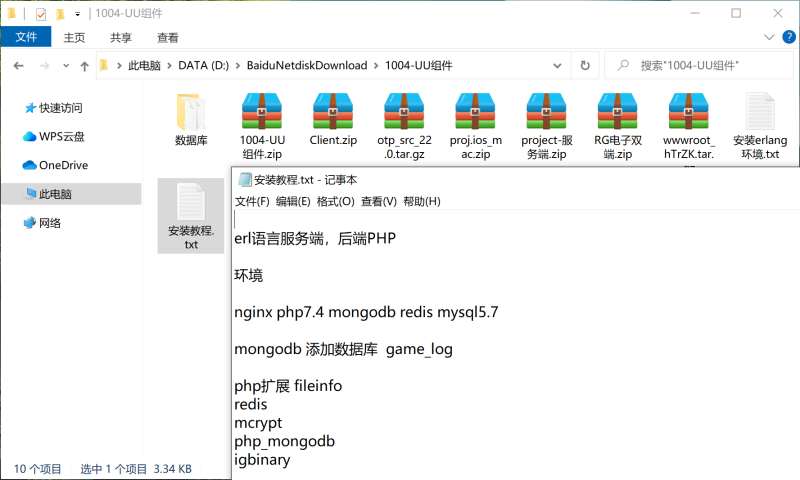800x480 pixels.
Task: Open the Explorer help button
Action: (x=789, y=37)
